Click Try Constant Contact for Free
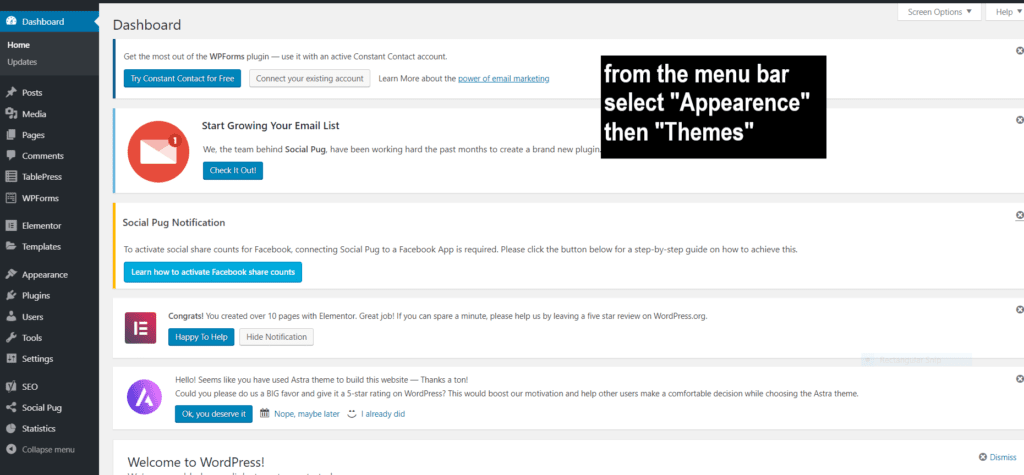 tap(182, 78)
